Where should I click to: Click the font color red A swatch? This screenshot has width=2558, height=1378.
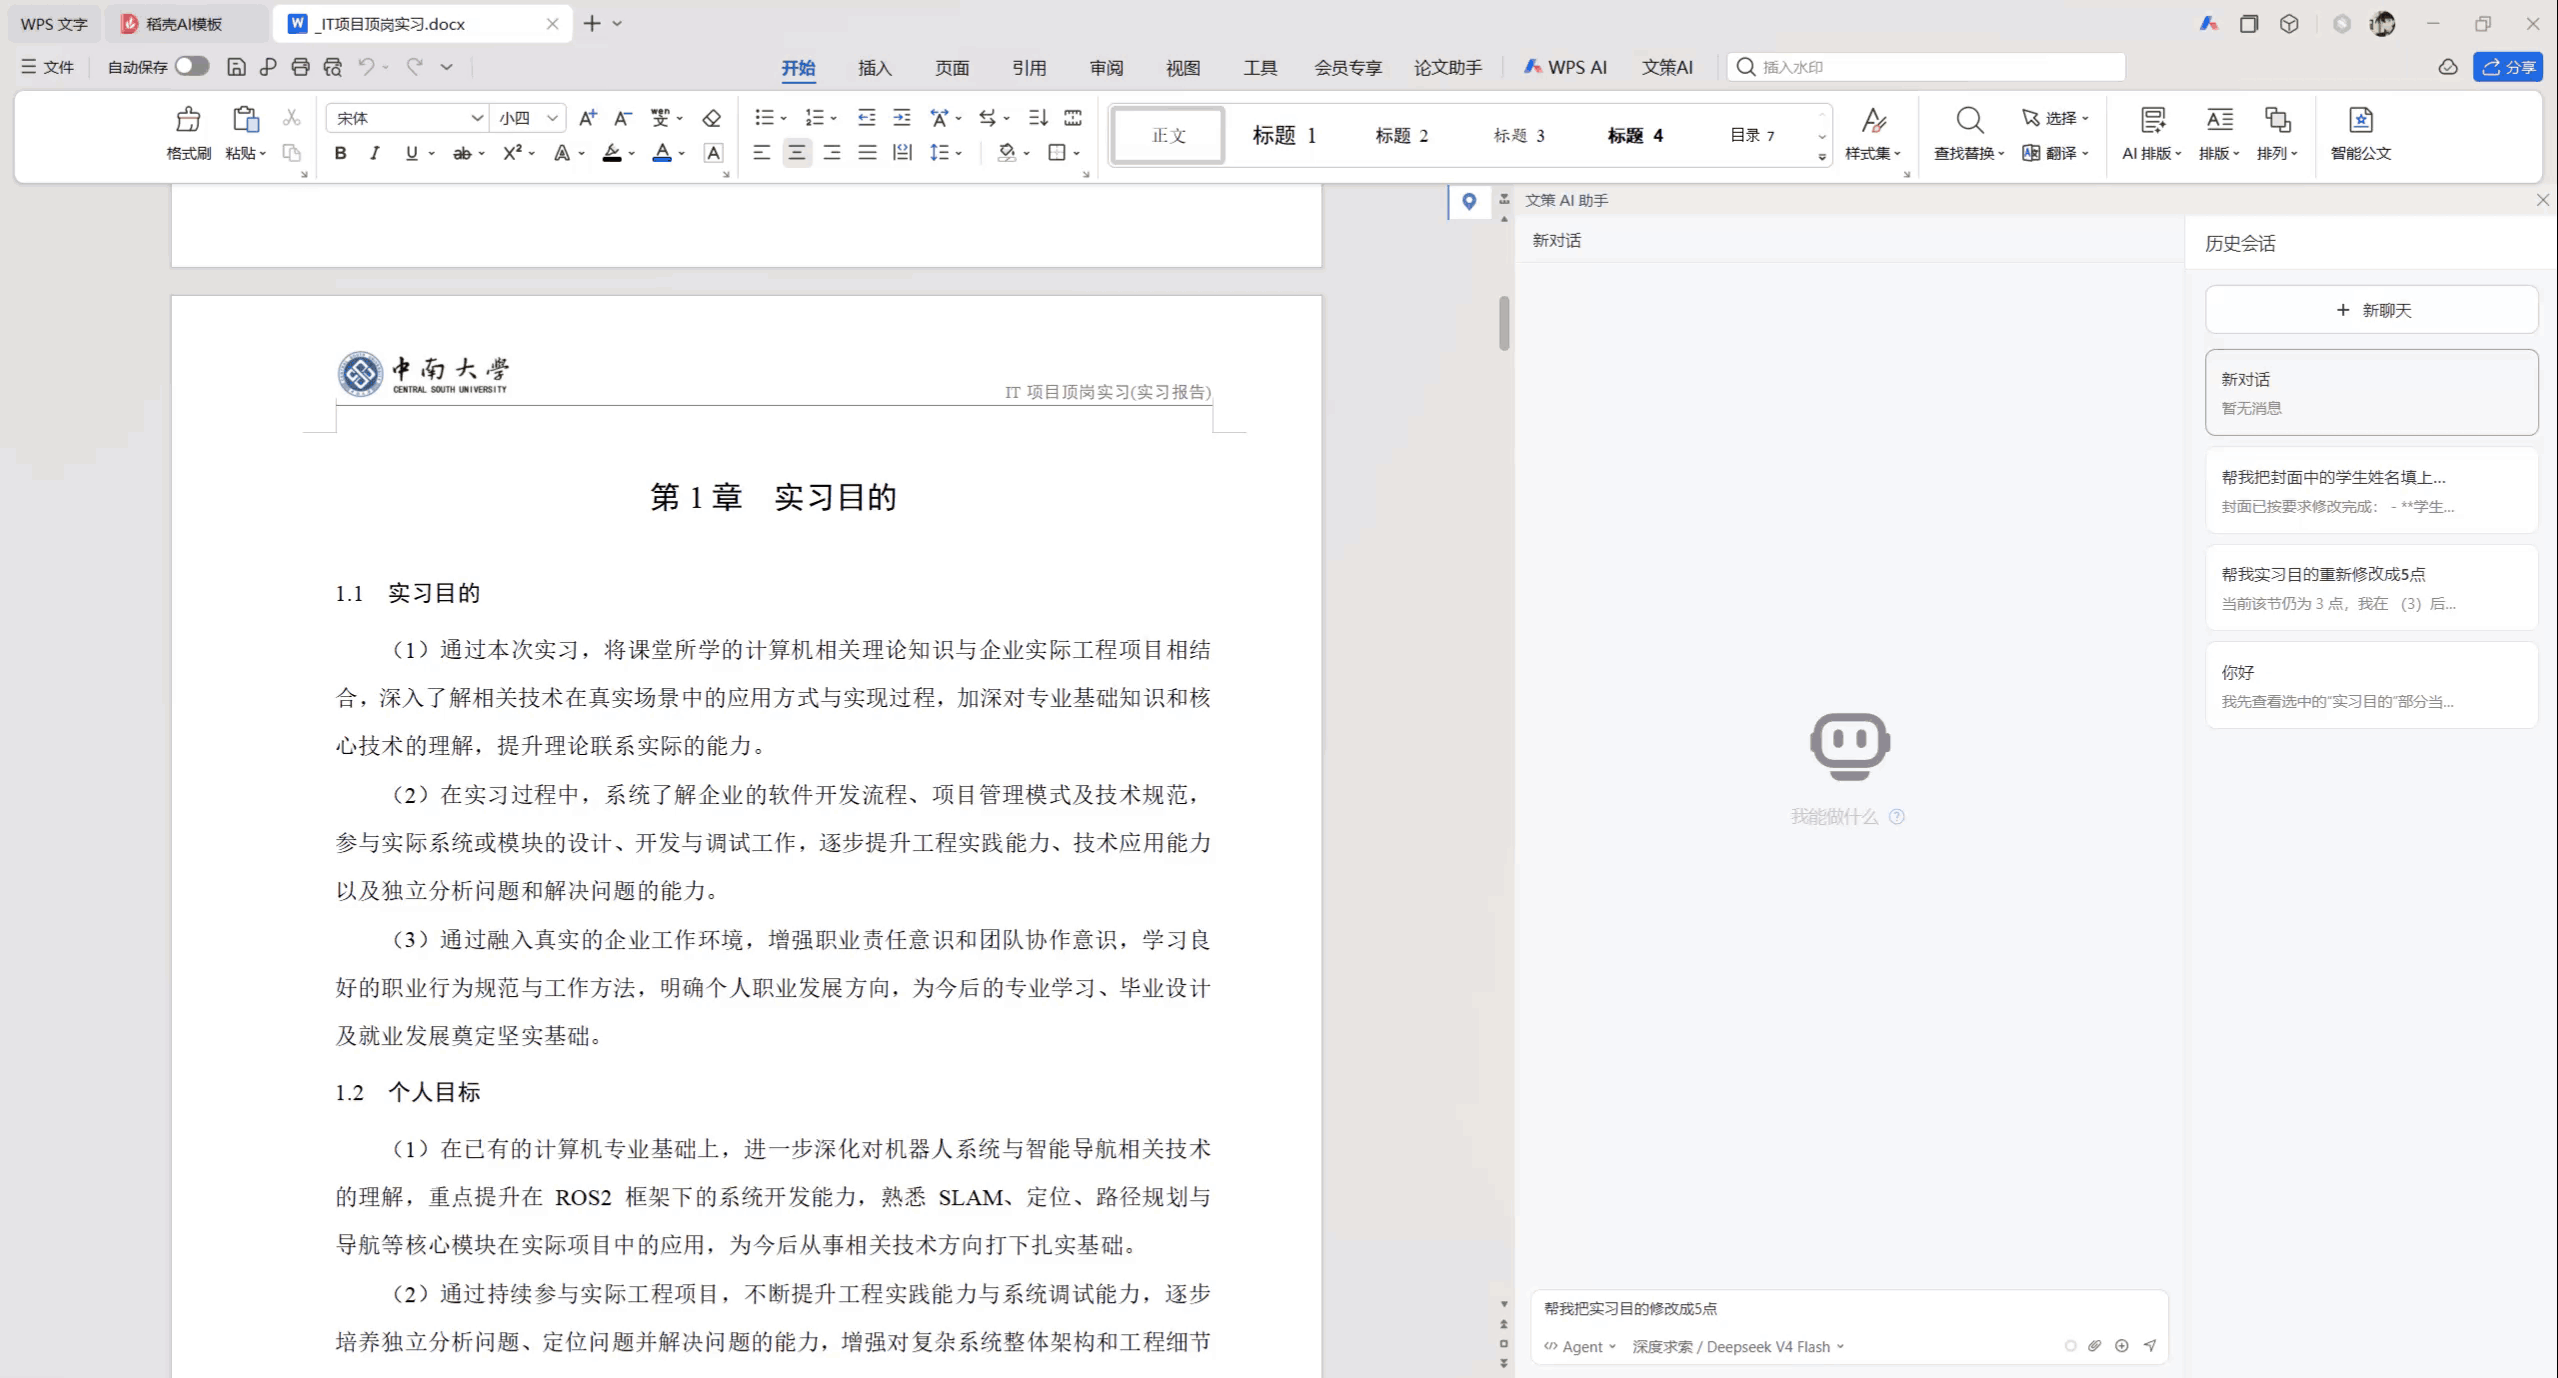pyautogui.click(x=662, y=153)
